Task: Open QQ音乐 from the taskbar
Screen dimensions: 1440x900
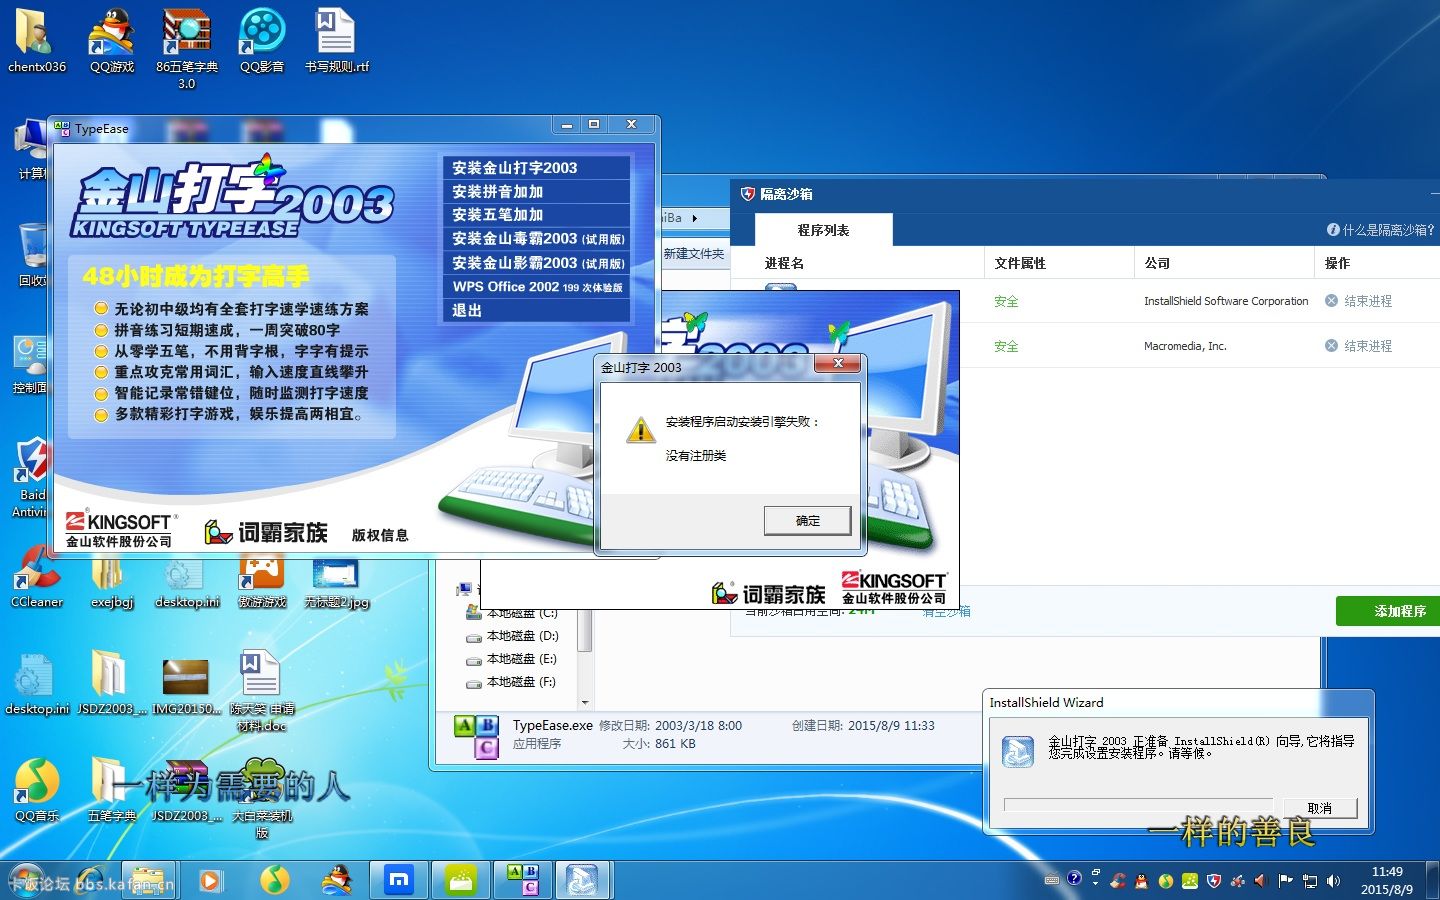Action: (x=274, y=880)
